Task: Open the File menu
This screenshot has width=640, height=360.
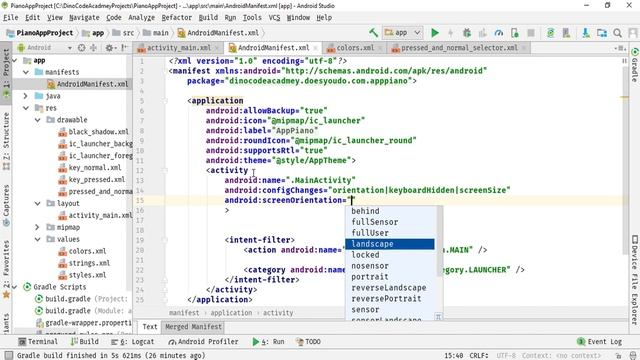Action: [x=11, y=18]
